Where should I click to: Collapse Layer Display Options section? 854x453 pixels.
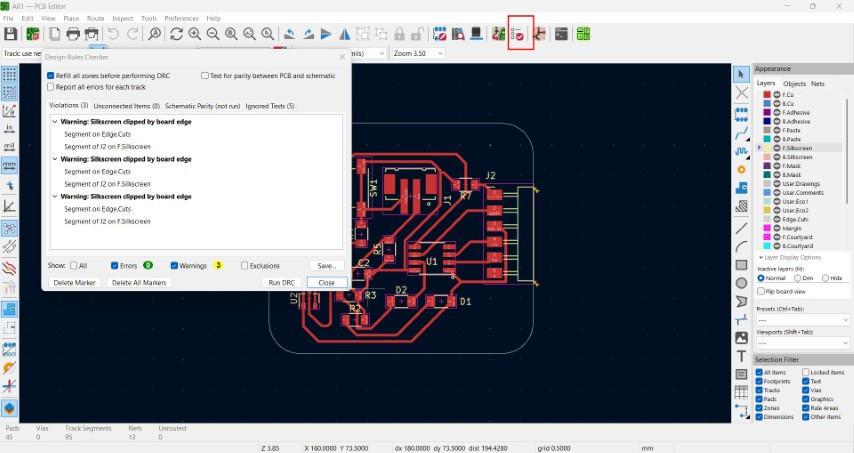coord(761,258)
